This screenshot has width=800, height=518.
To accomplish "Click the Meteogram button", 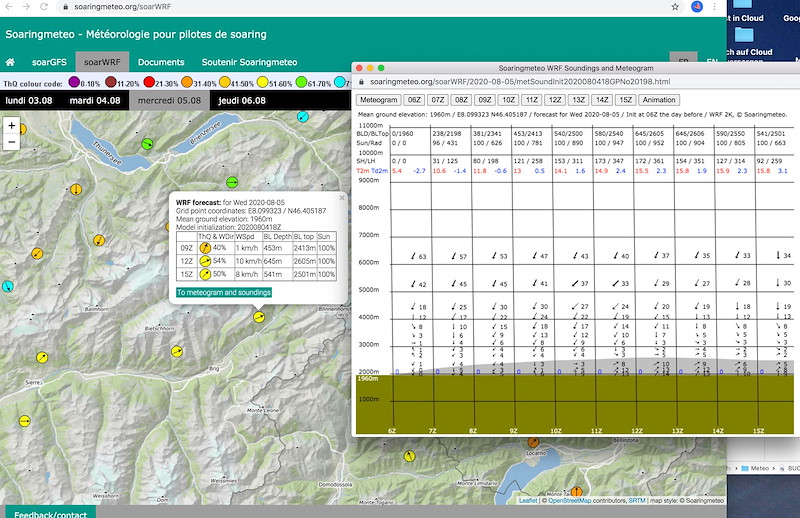I will 379,100.
